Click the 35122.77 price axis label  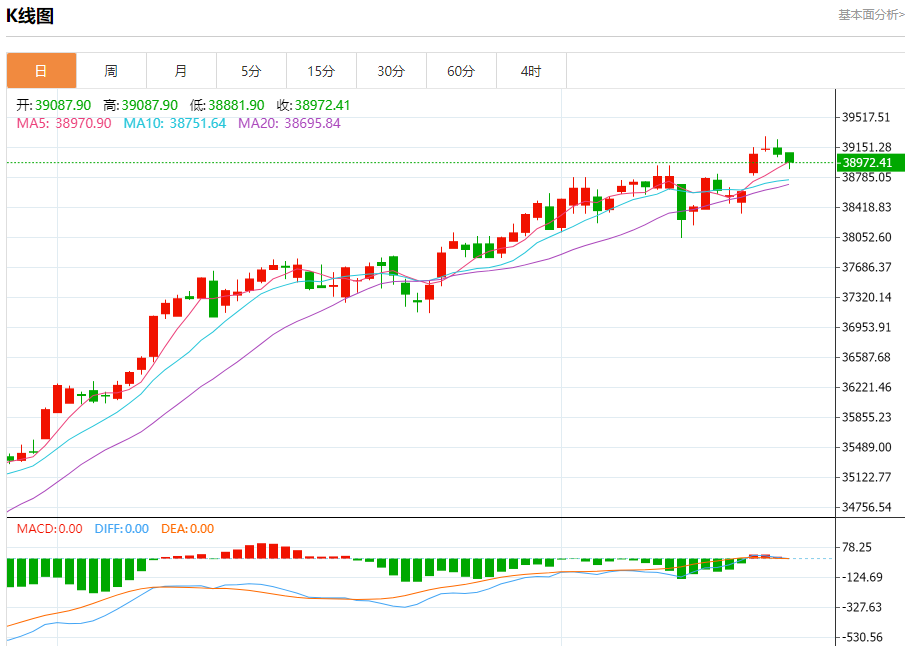click(866, 477)
